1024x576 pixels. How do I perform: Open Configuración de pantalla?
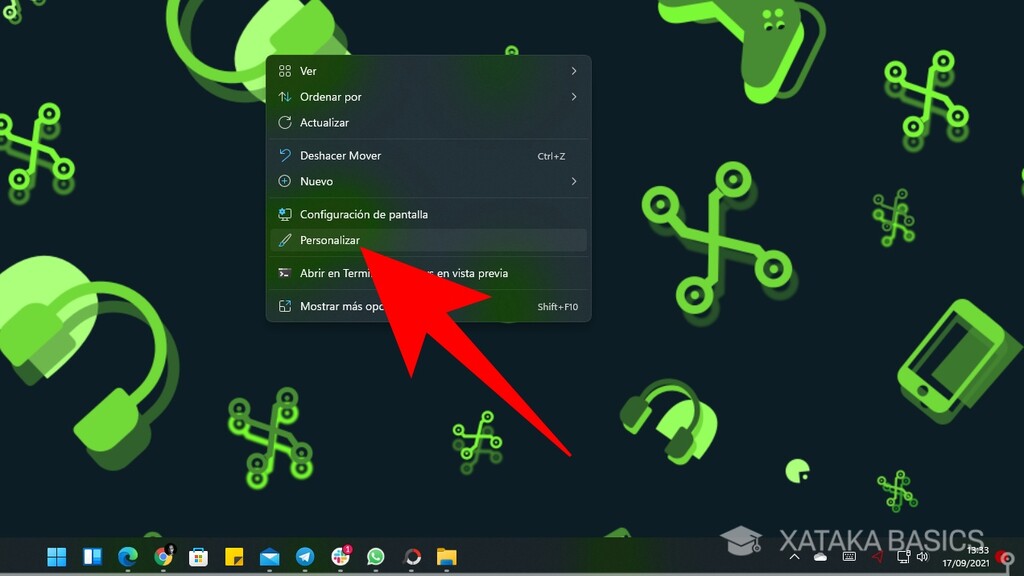[x=428, y=214]
